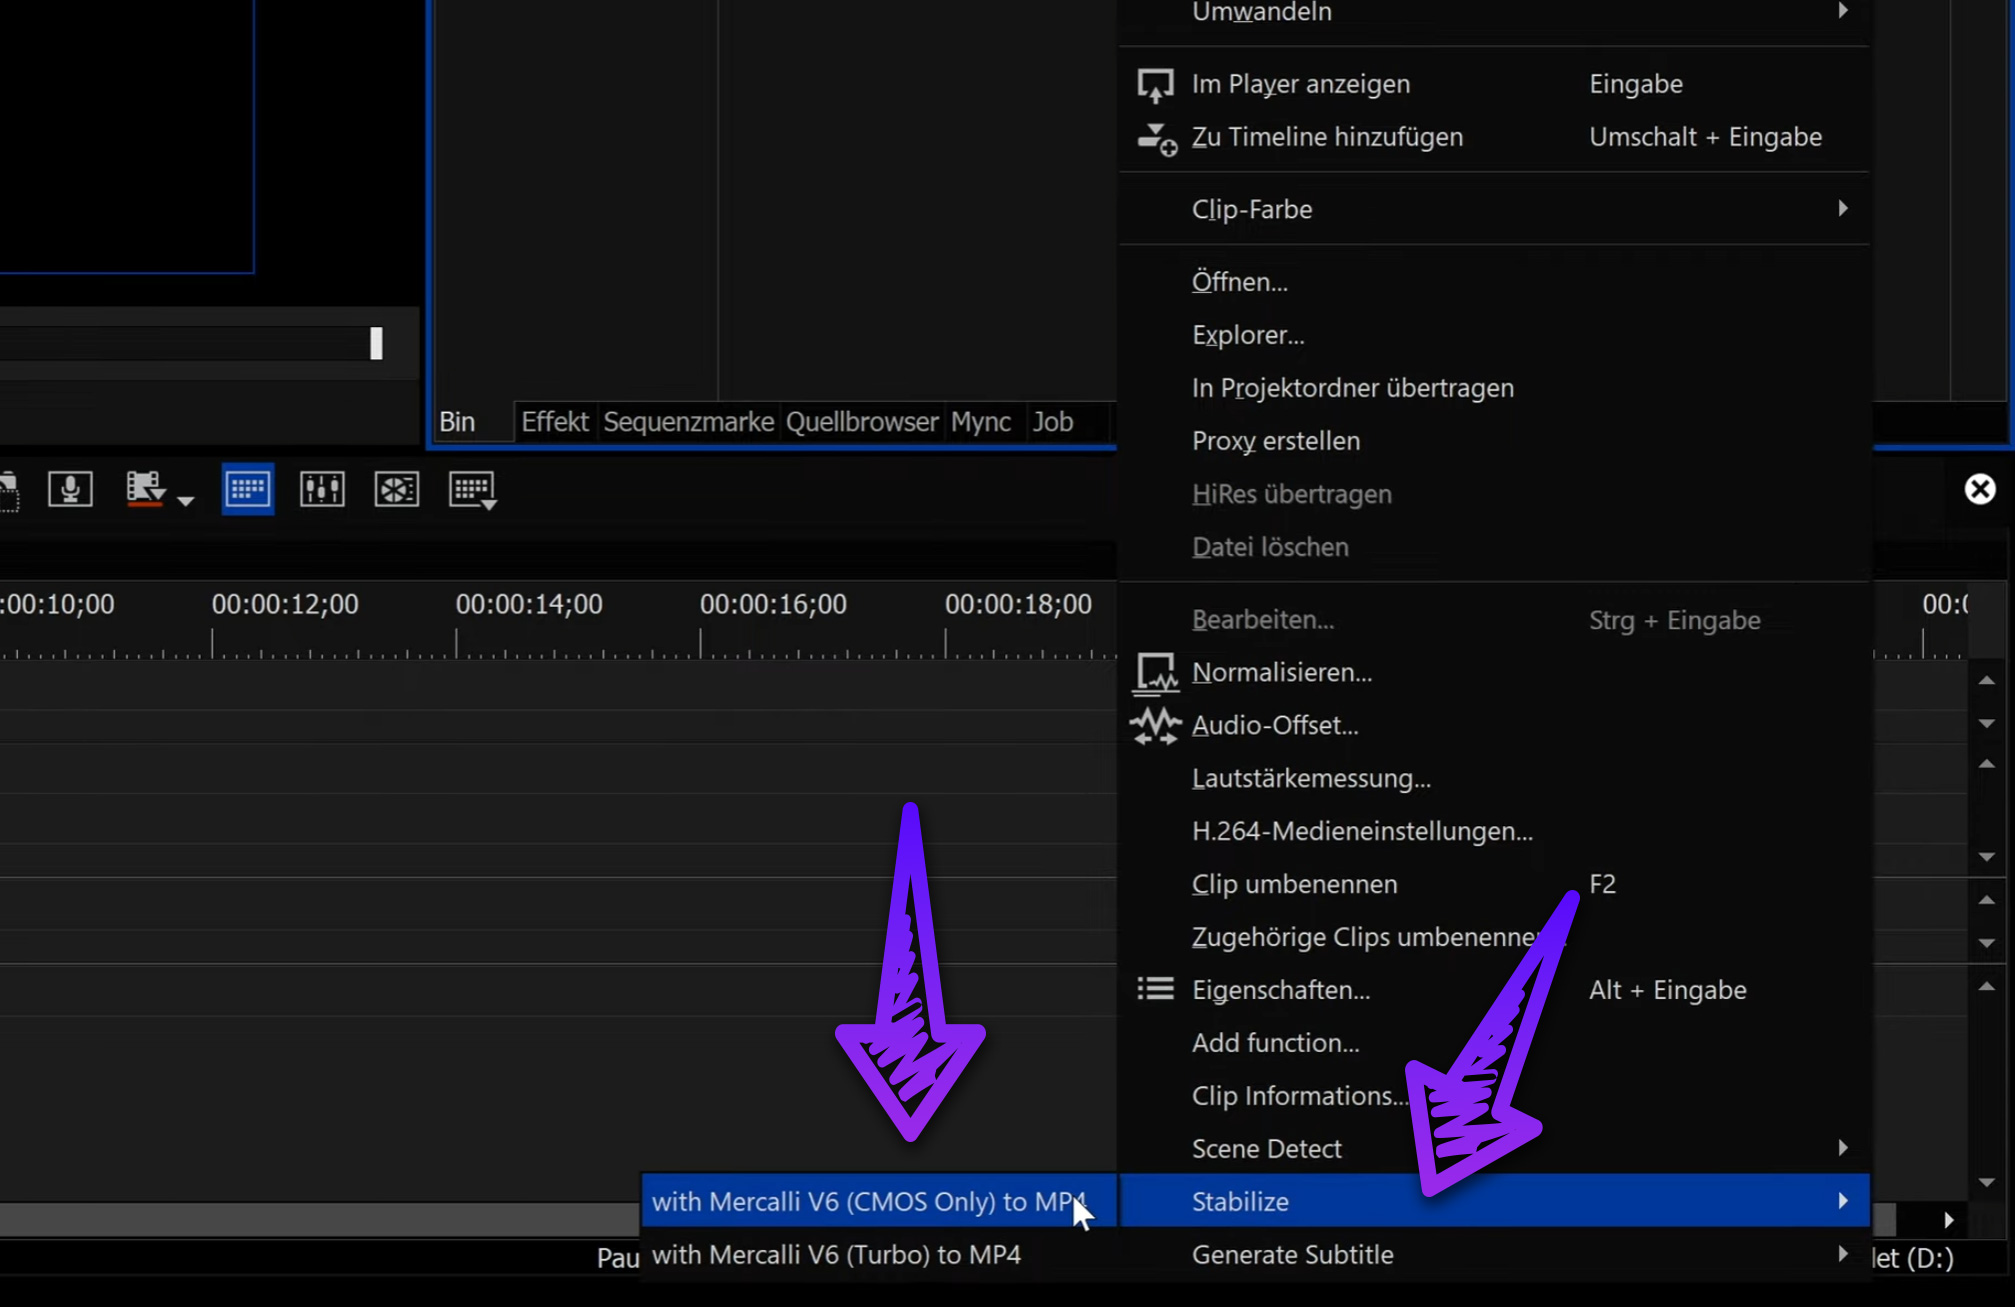The height and width of the screenshot is (1307, 2015).
Task: Open the Quellbrowser tab
Action: click(x=861, y=422)
